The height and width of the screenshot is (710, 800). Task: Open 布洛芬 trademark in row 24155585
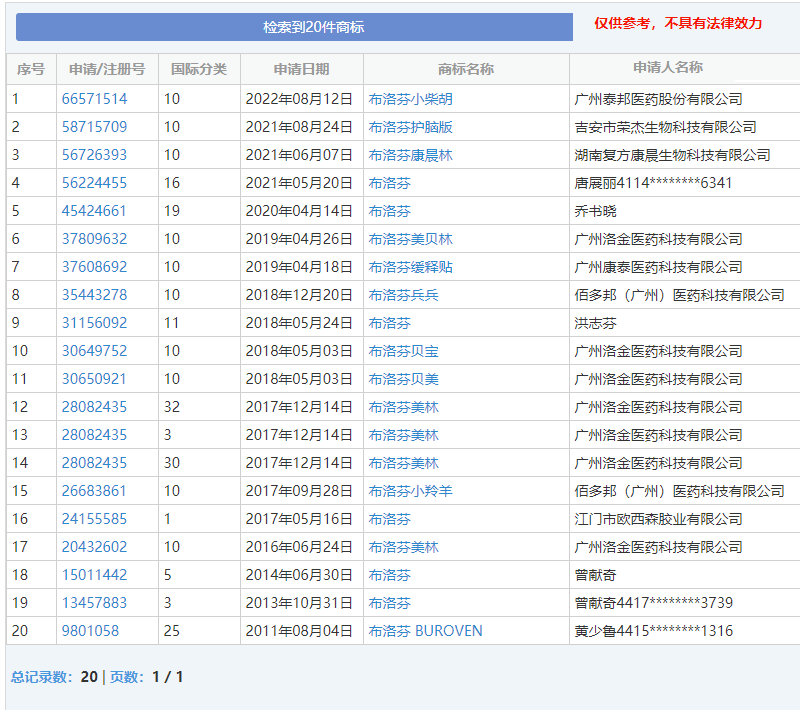click(390, 519)
